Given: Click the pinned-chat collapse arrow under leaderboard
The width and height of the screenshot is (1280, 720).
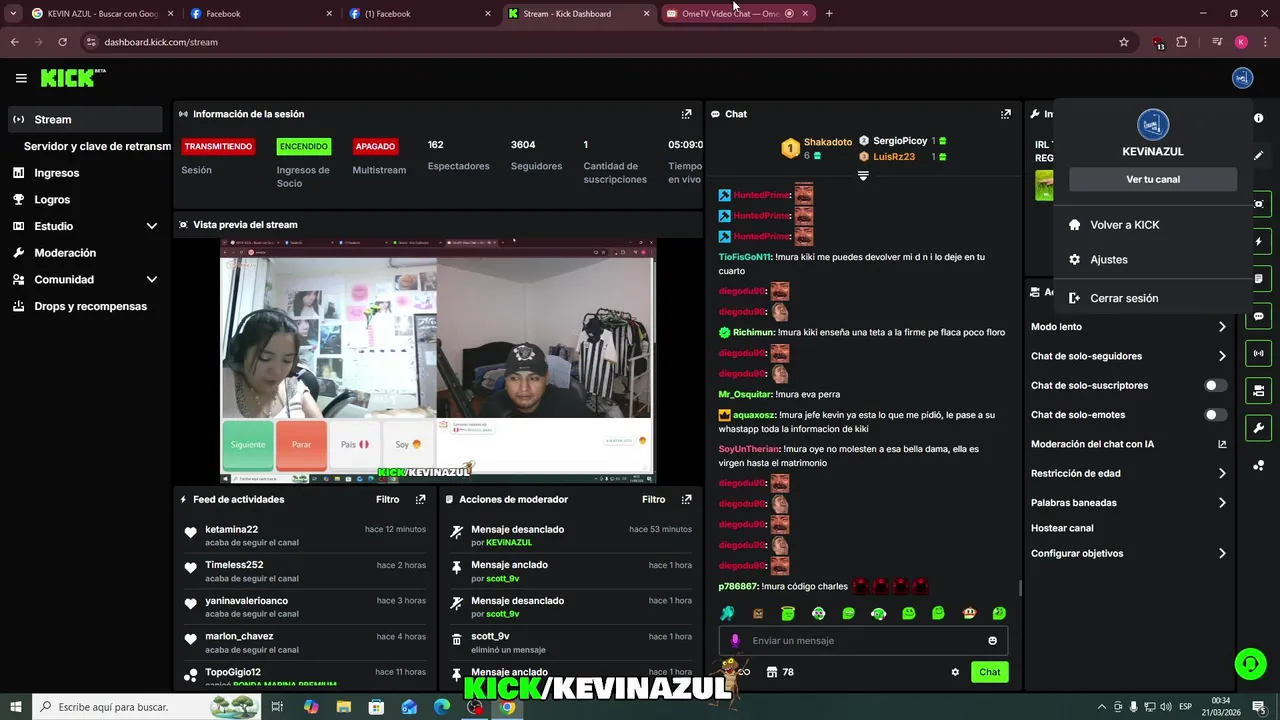Looking at the screenshot, I should [x=863, y=175].
